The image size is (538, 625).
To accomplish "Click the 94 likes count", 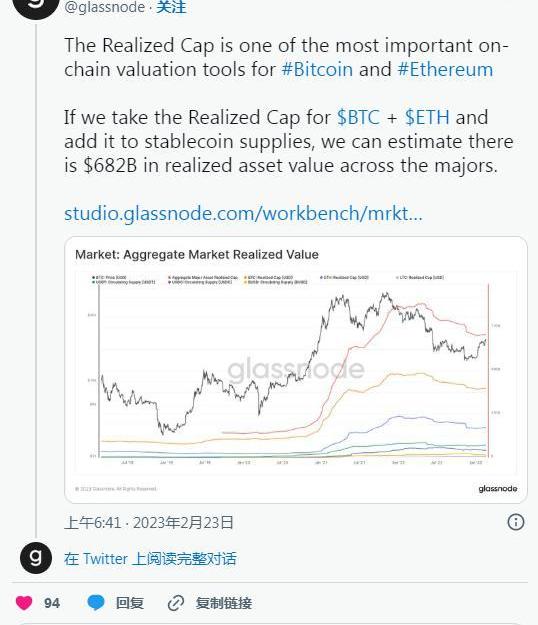I will (x=52, y=603).
